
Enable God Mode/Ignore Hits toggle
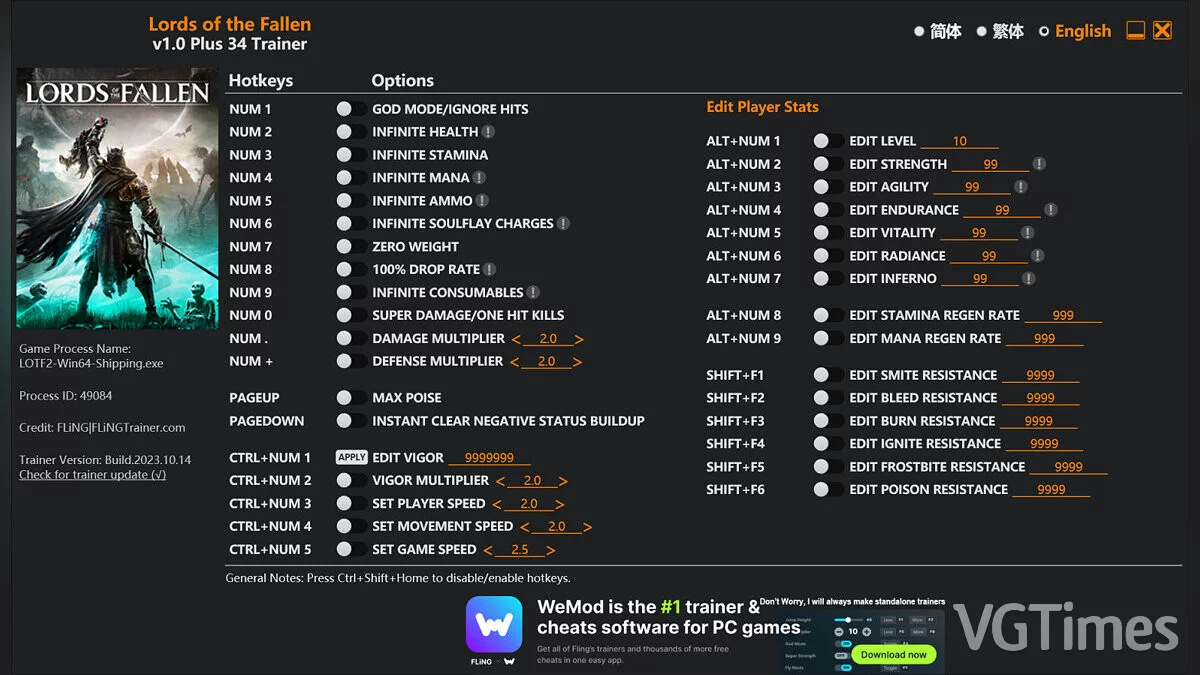pyautogui.click(x=351, y=109)
